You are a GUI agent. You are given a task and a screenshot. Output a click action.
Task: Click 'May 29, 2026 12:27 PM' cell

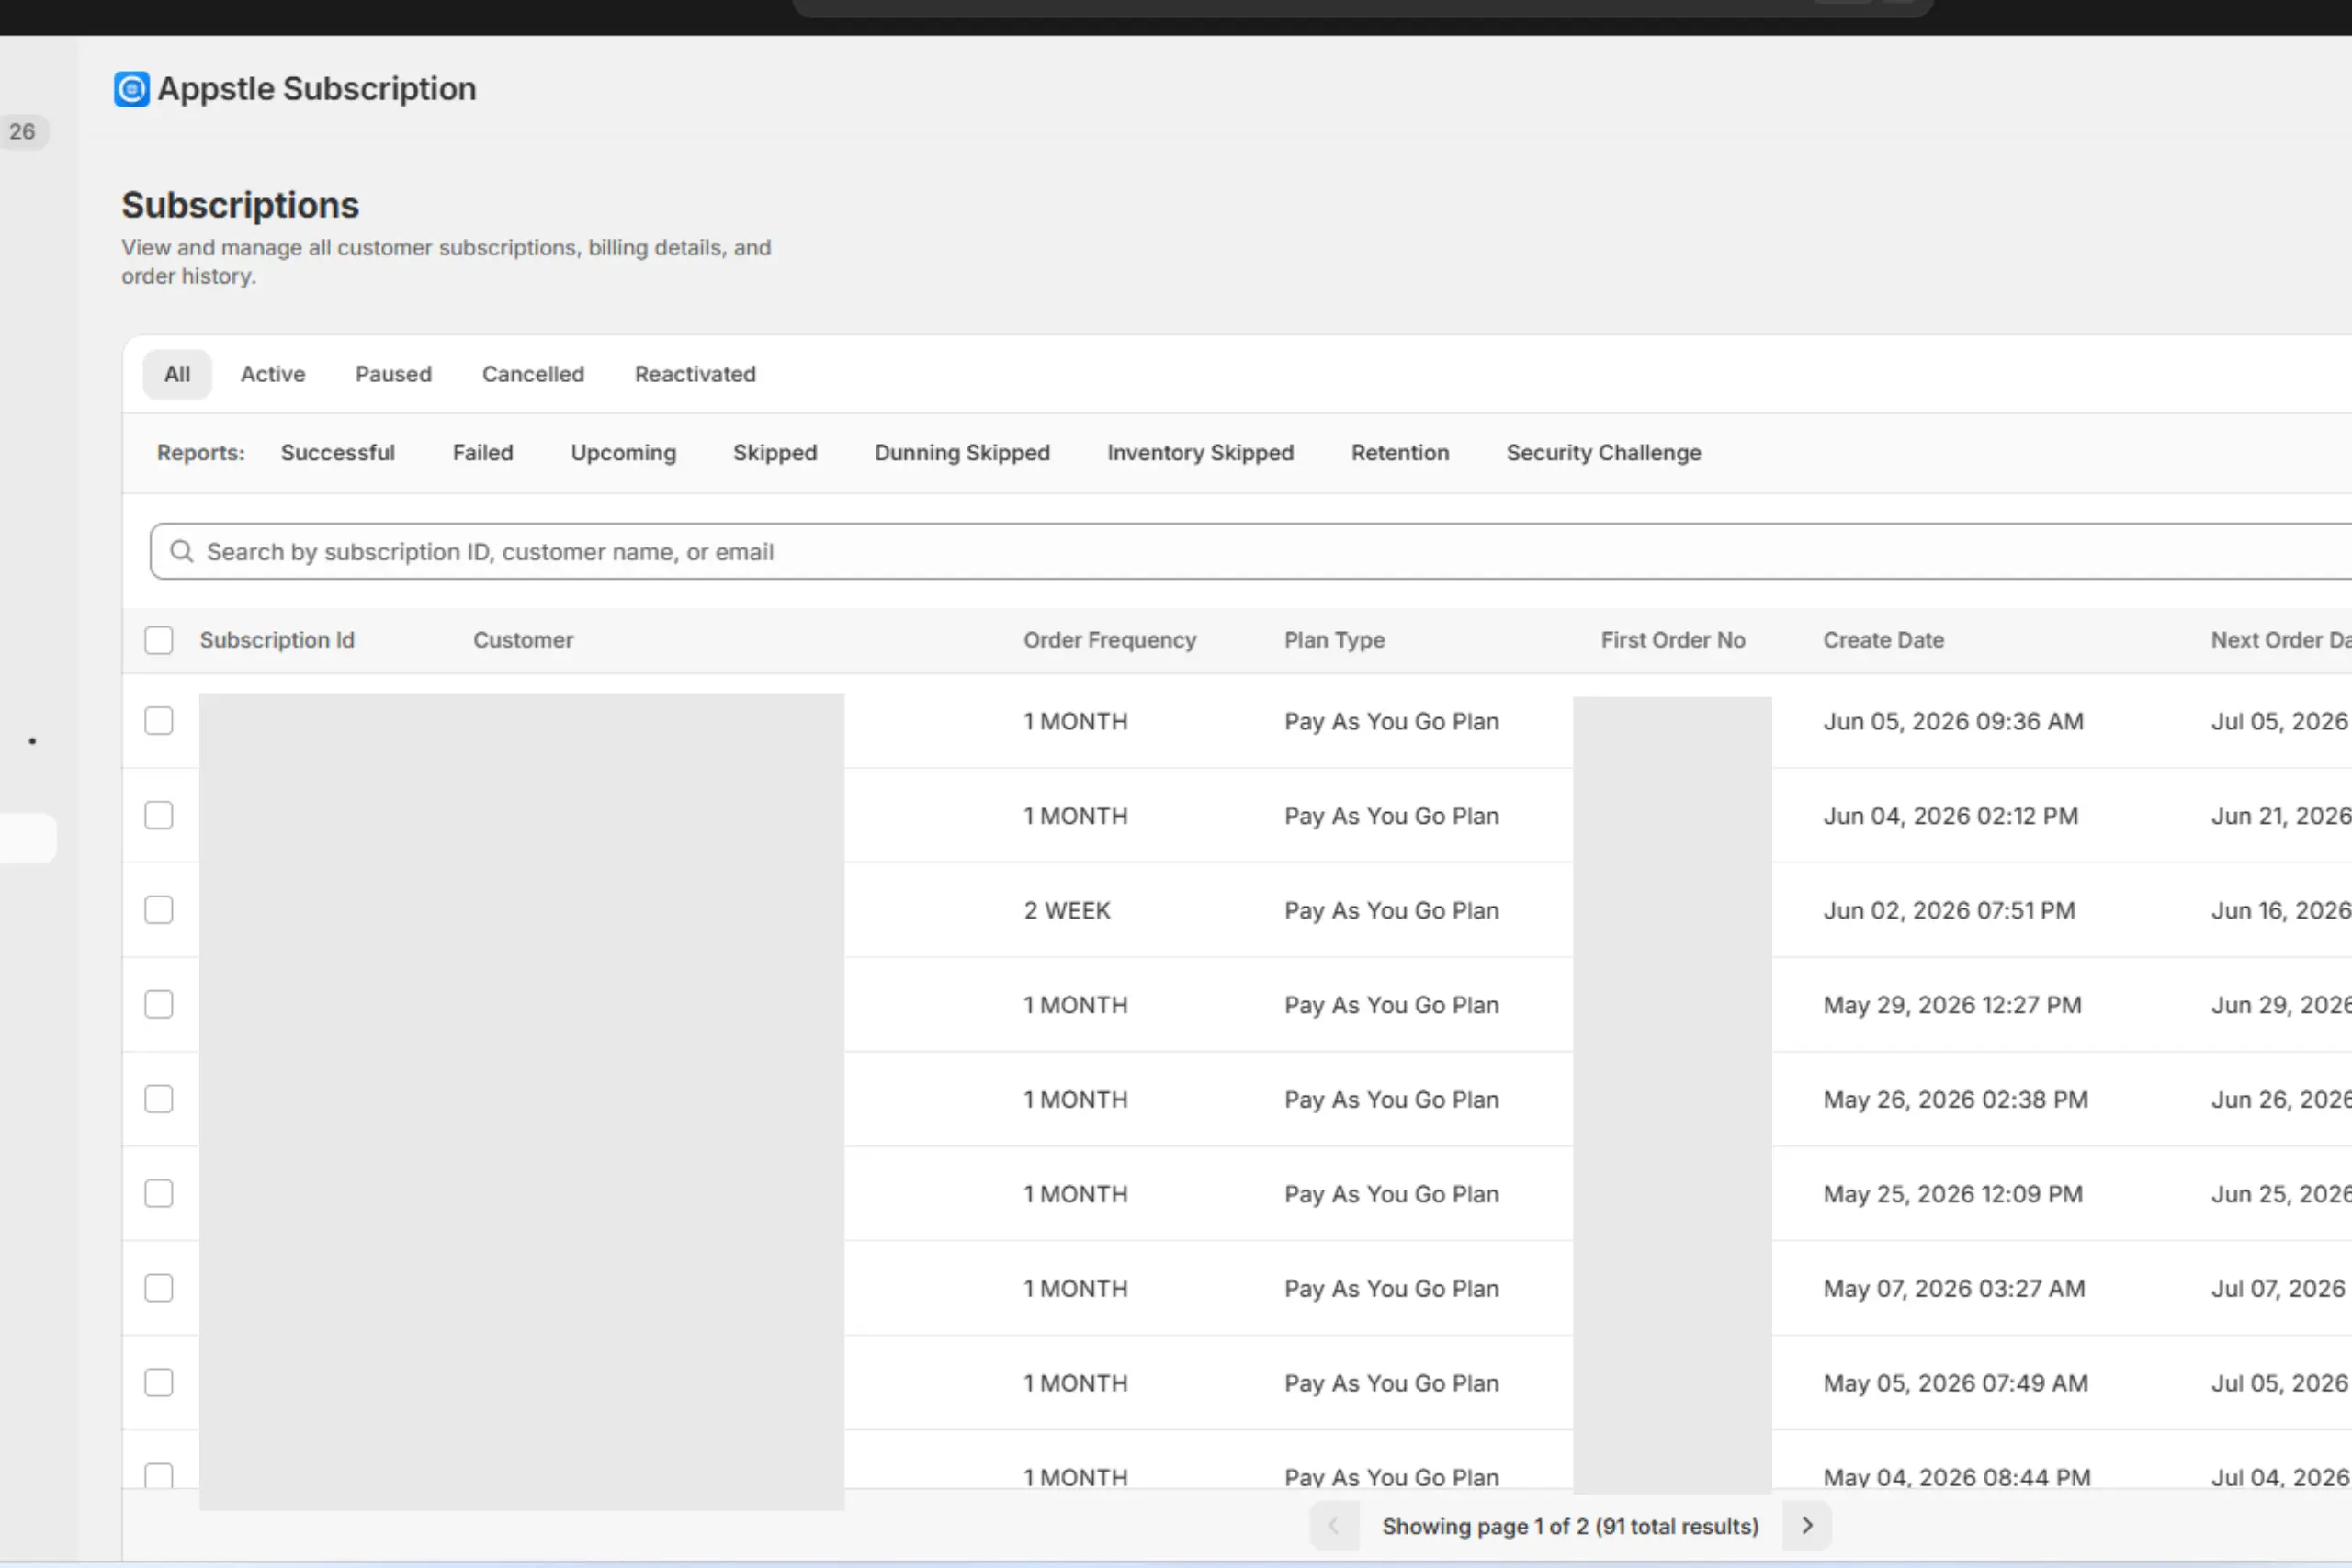(1952, 1004)
